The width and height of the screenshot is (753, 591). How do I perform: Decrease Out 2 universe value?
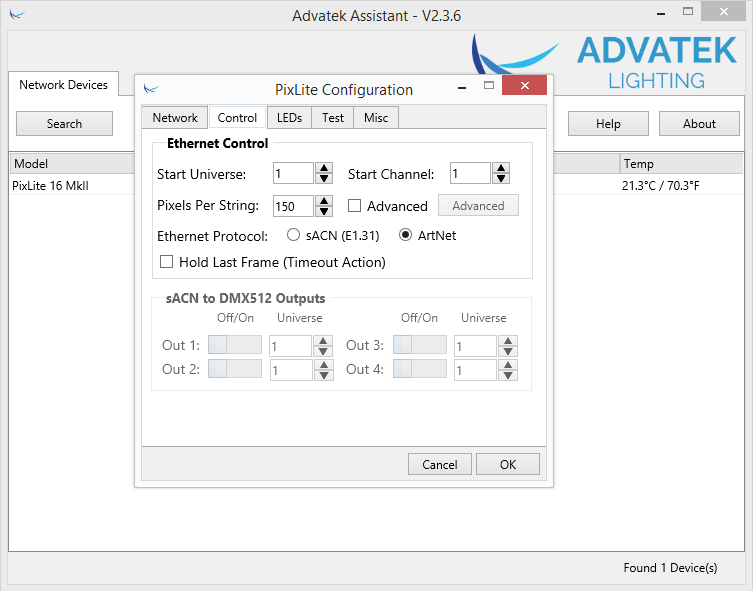click(x=324, y=375)
